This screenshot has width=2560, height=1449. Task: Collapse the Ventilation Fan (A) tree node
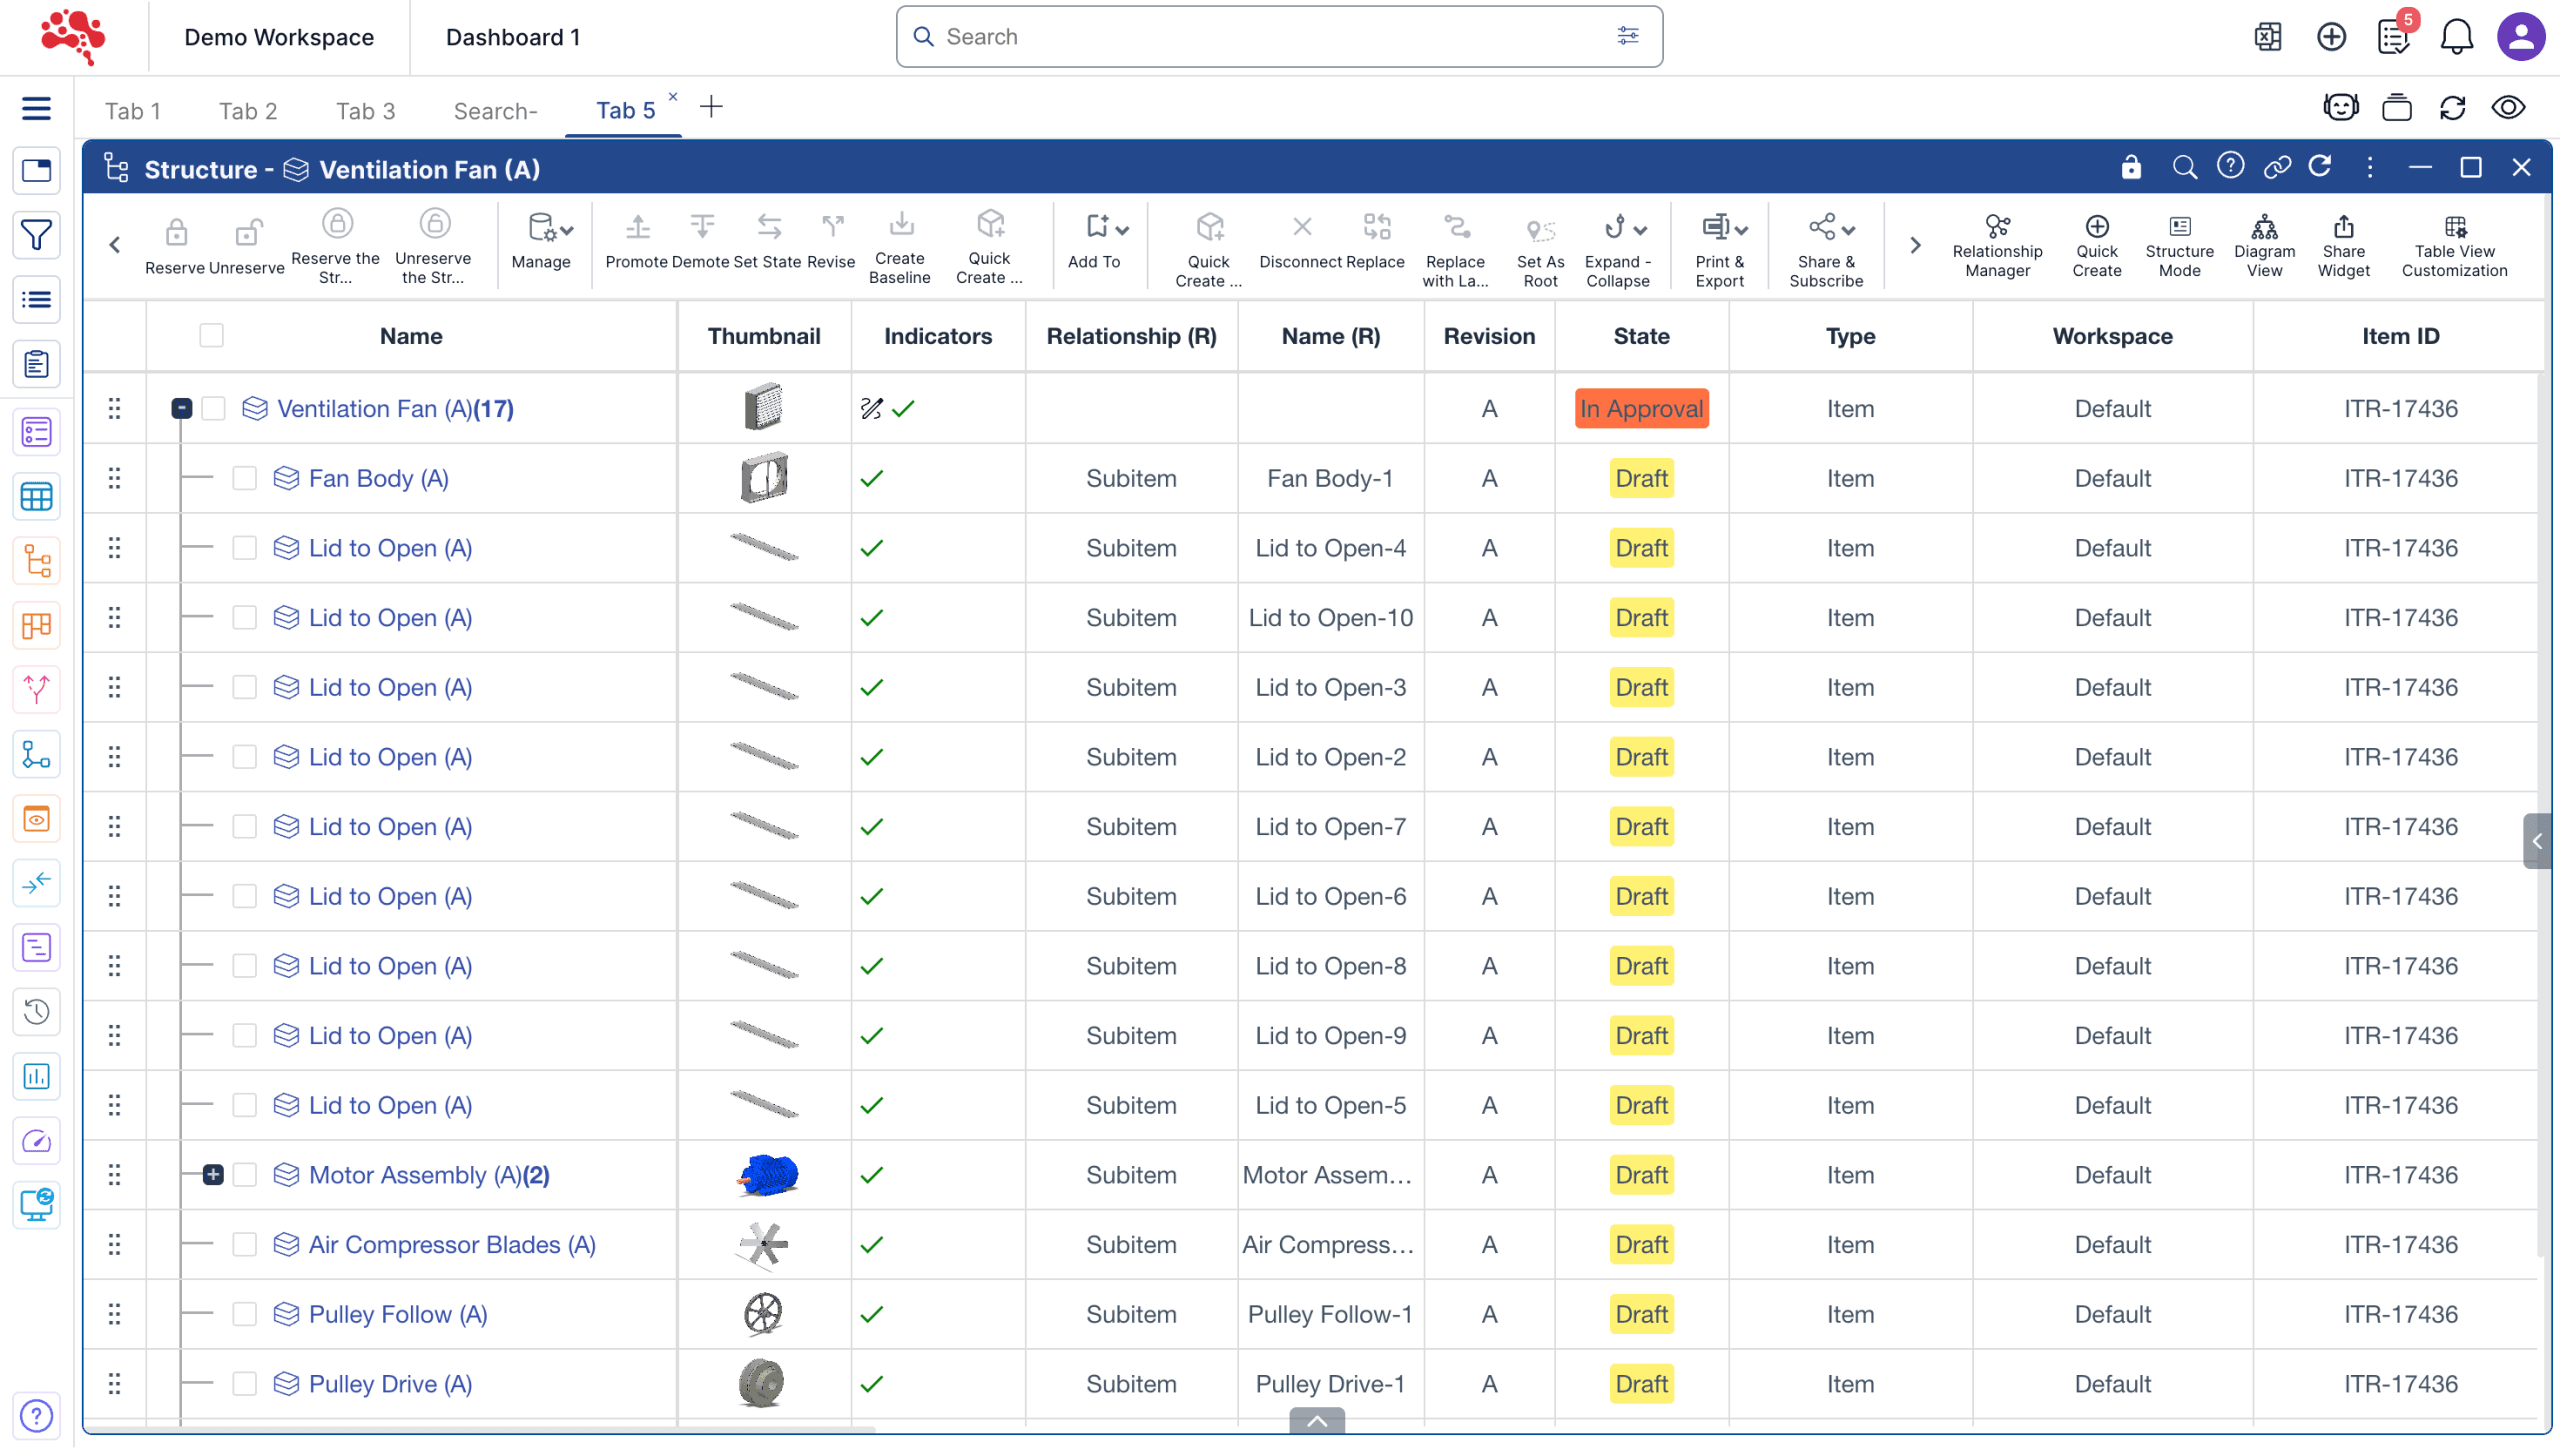[x=181, y=409]
